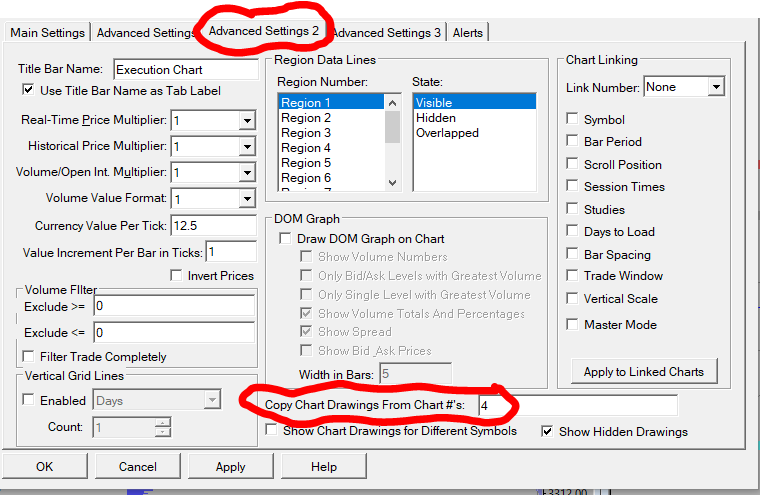Click the Help button
The height and width of the screenshot is (495, 760).
coord(323,467)
